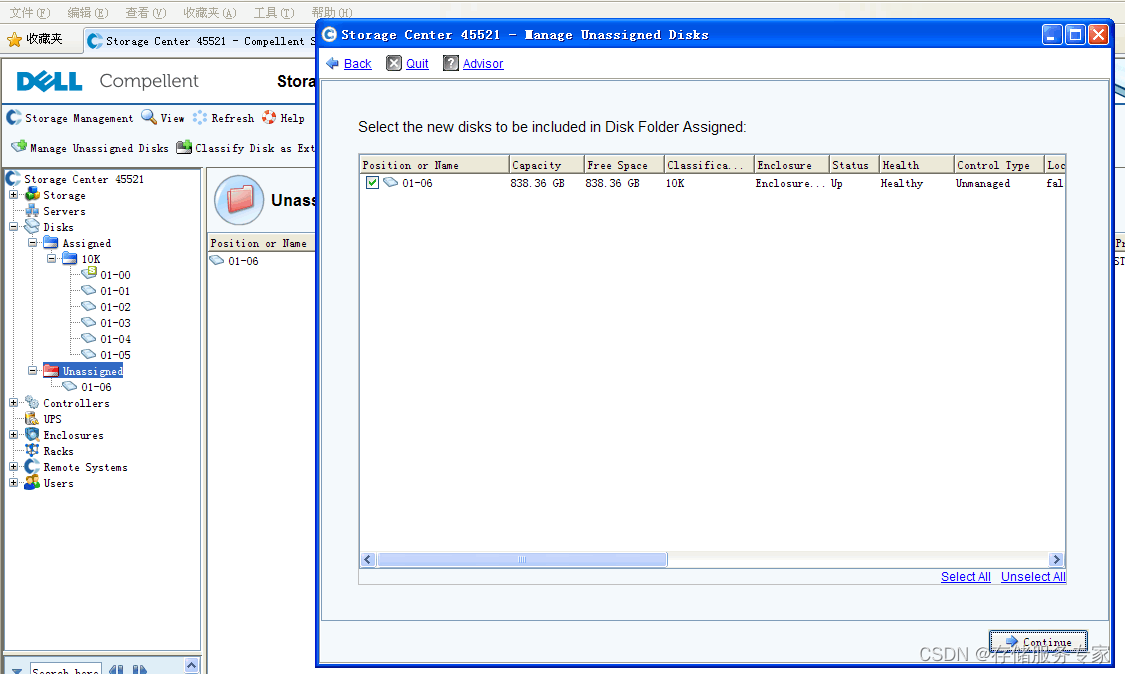Select disk 01-05 in tree
The width and height of the screenshot is (1125, 674).
115,355
